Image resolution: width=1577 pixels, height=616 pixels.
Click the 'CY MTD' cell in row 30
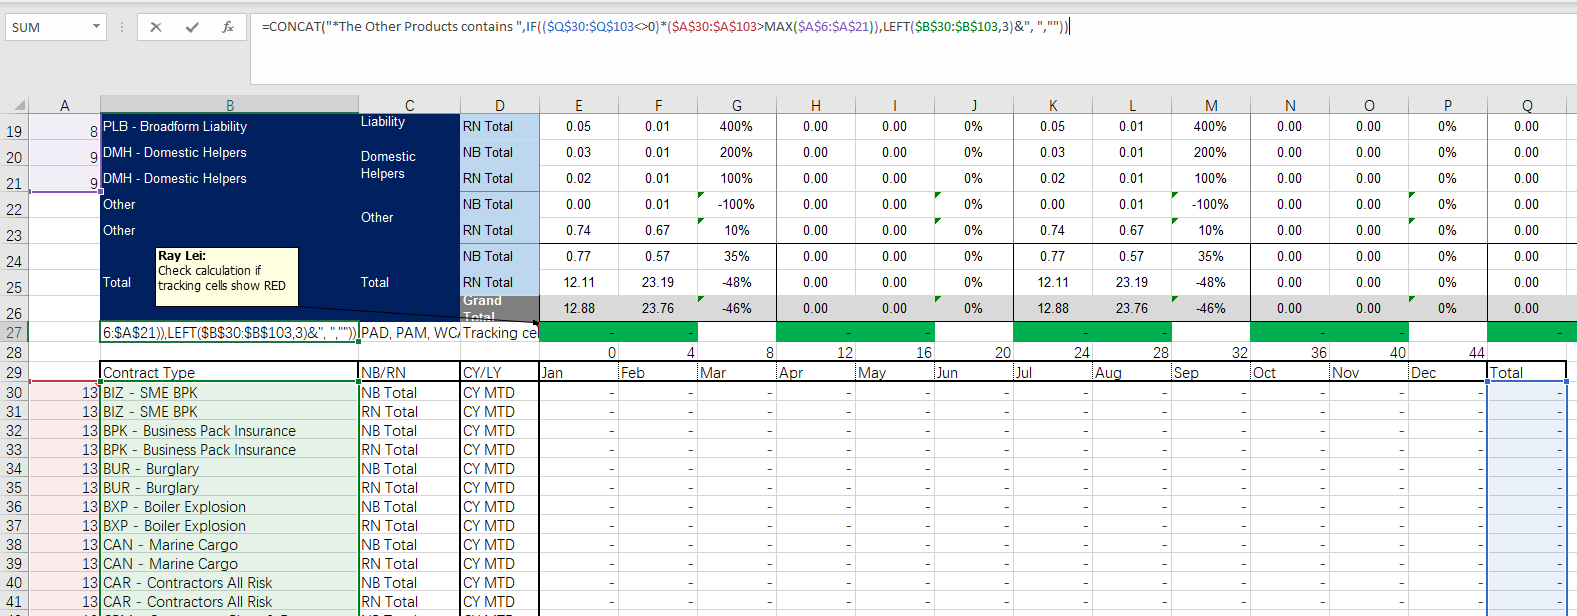tap(500, 393)
